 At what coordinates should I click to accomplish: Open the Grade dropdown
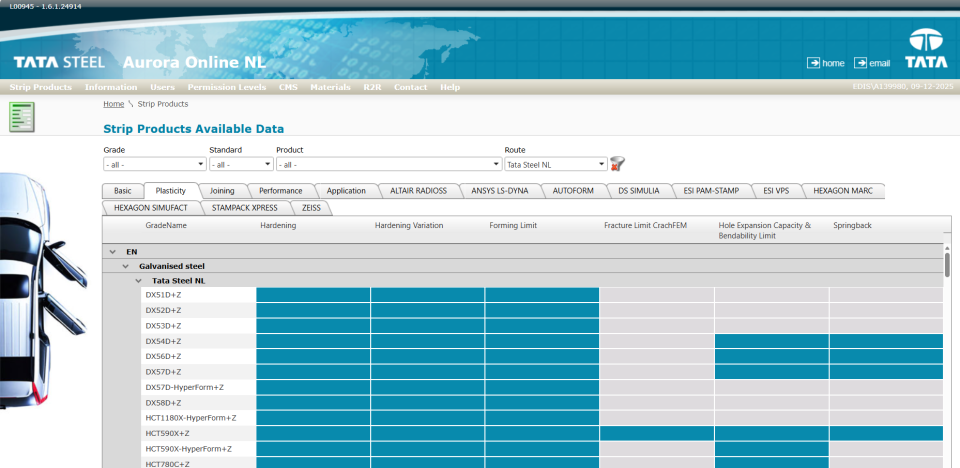154,164
